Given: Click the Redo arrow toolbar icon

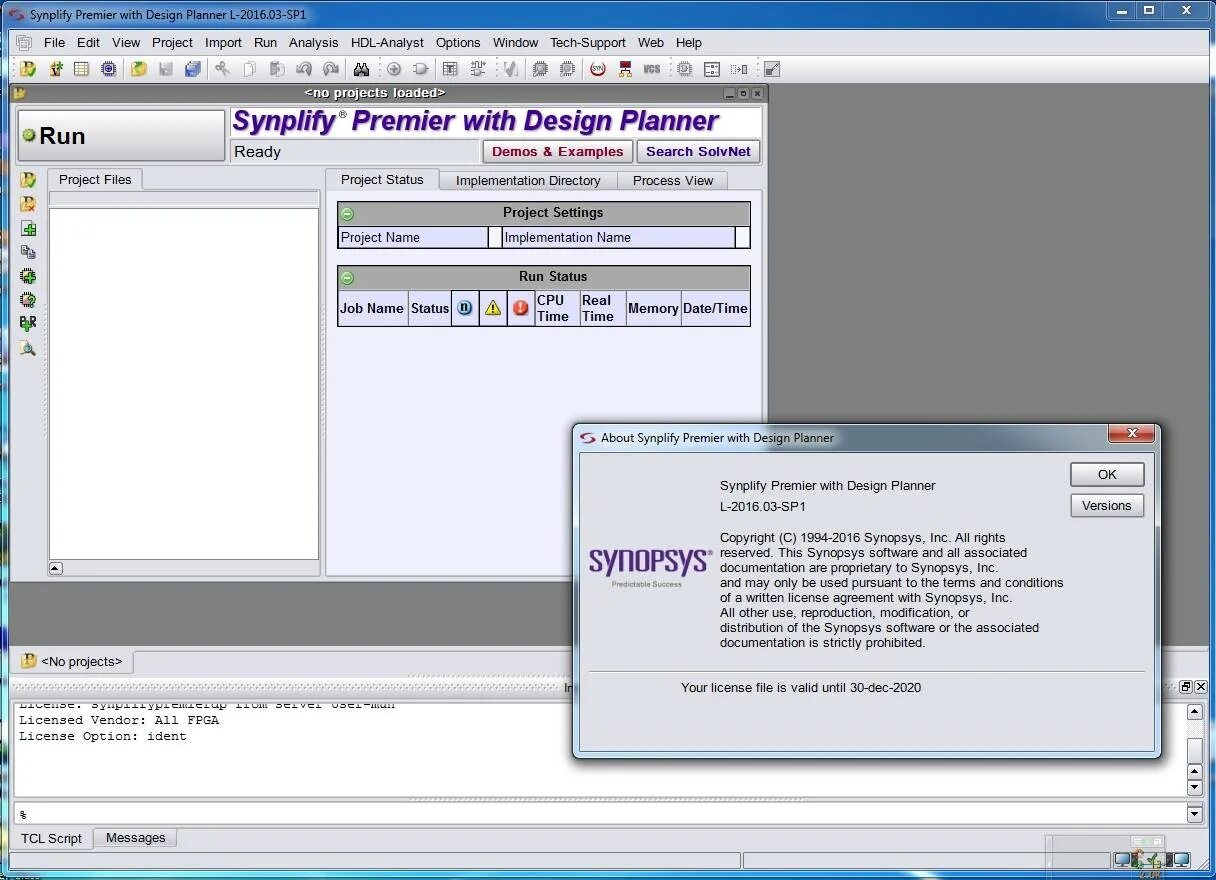Looking at the screenshot, I should point(331,69).
